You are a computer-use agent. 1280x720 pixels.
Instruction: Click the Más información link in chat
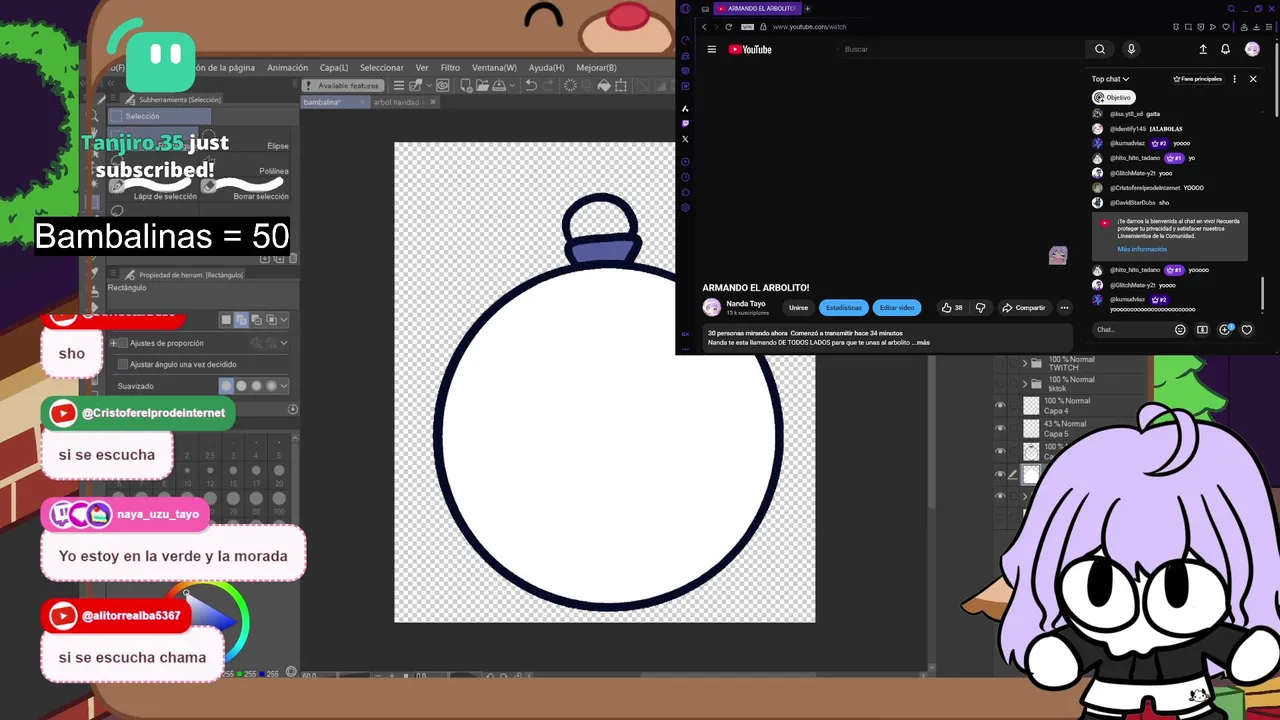[1142, 249]
